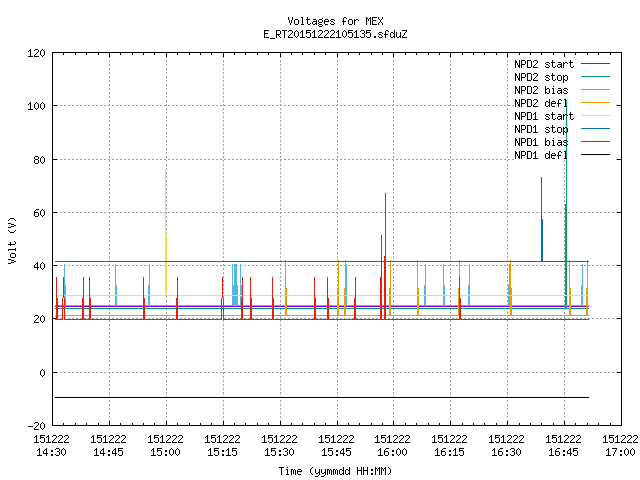Click the 'NPD2 stop' legend label
The height and width of the screenshot is (480, 640).
541,77
